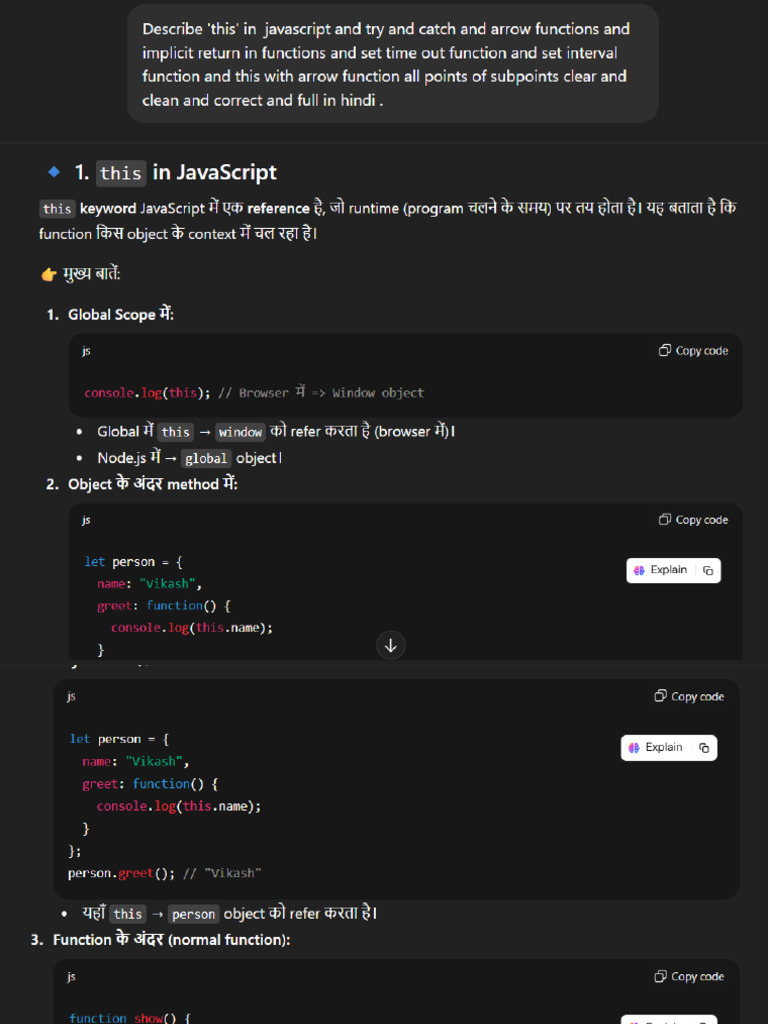Copy code of the console.log(this) Global Scope block
The height and width of the screenshot is (1024, 768).
click(x=693, y=351)
